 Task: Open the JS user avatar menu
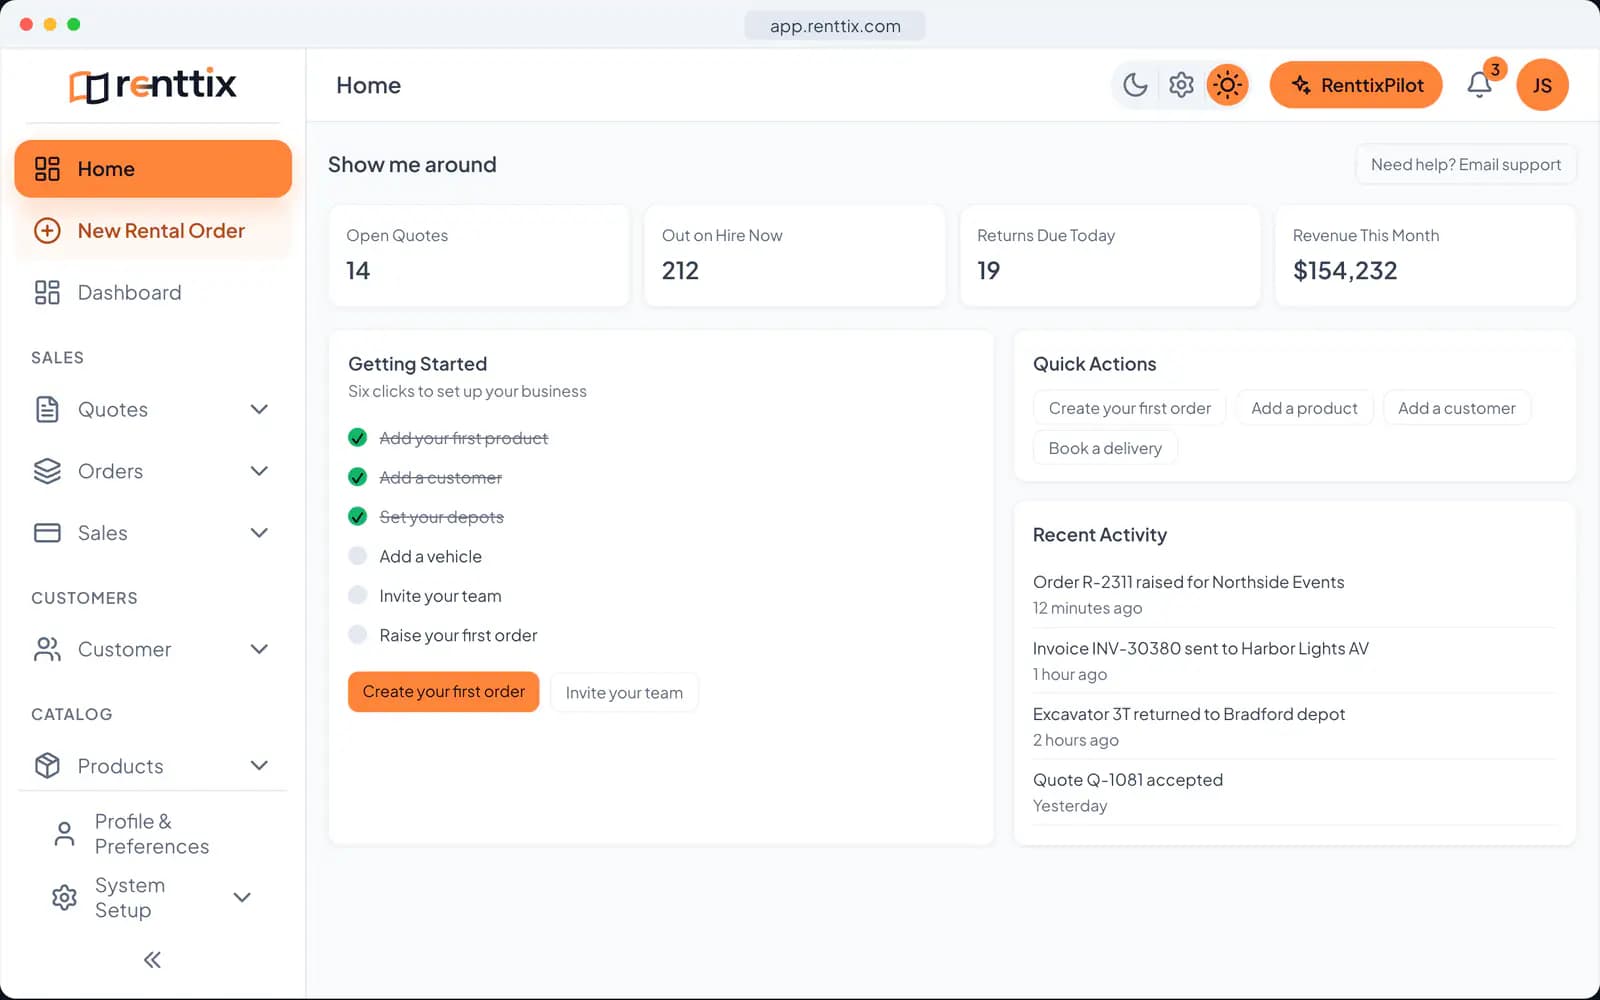1542,85
